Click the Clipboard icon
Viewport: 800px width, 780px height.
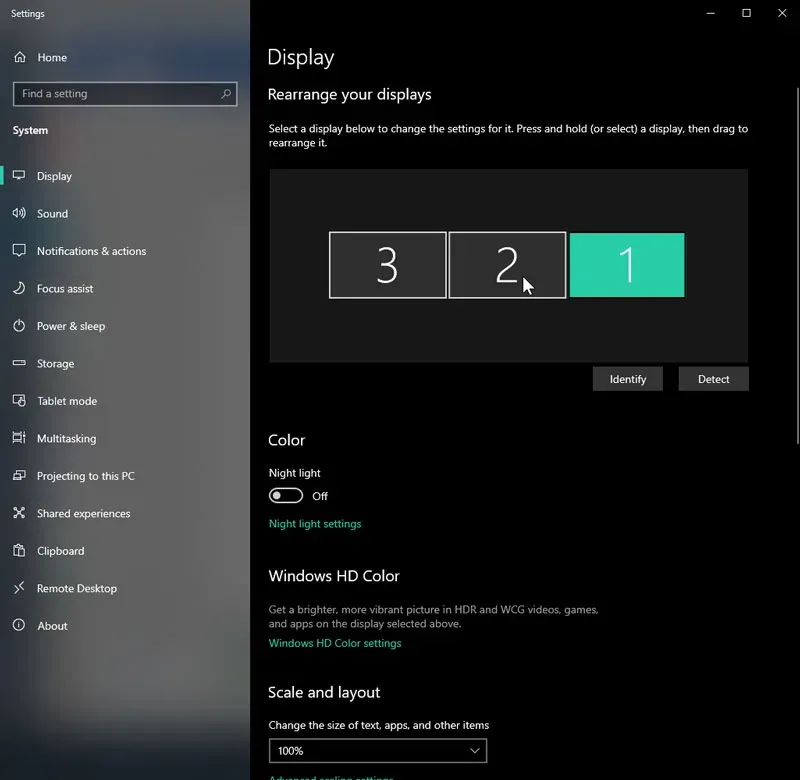click(x=19, y=550)
